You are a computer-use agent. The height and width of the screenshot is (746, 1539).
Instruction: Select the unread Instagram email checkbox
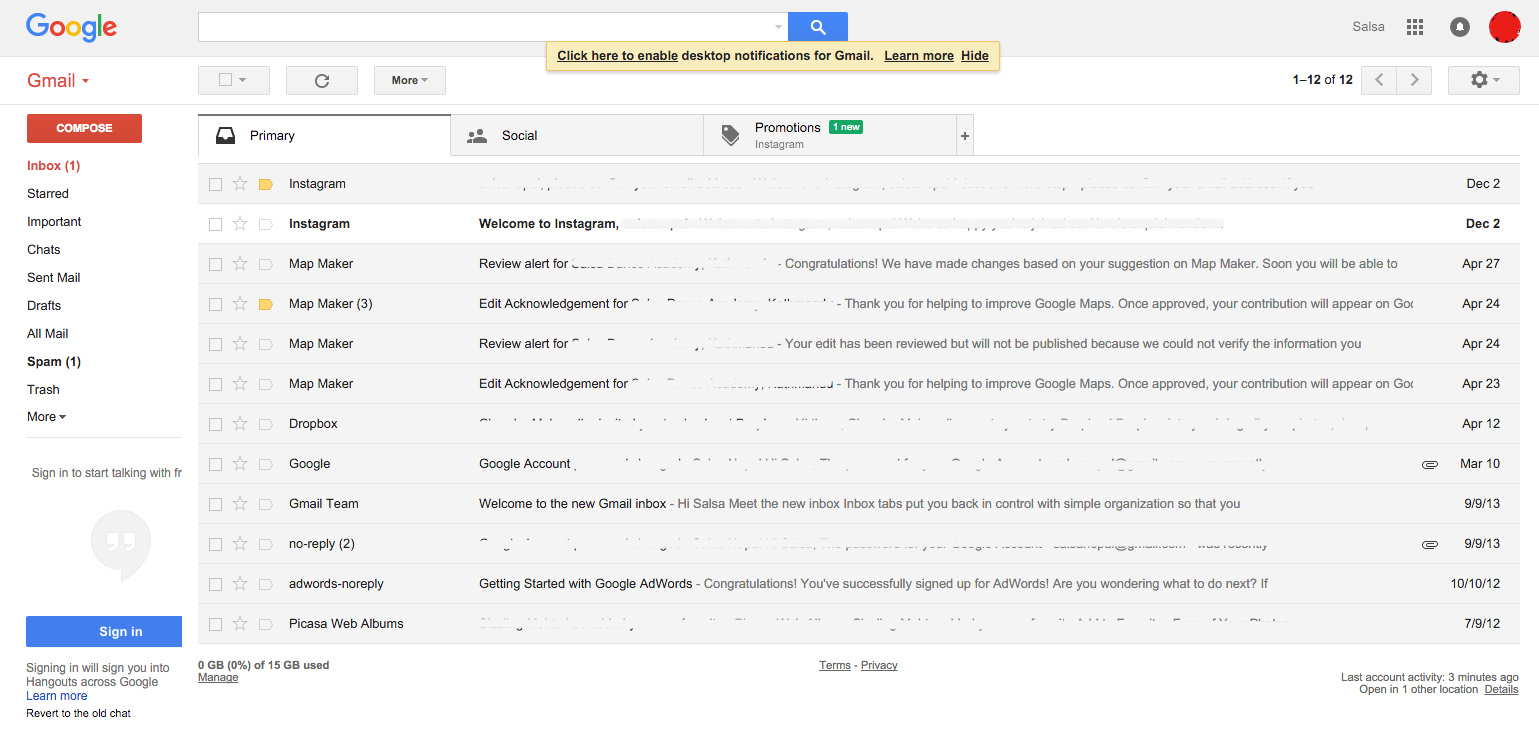click(215, 224)
